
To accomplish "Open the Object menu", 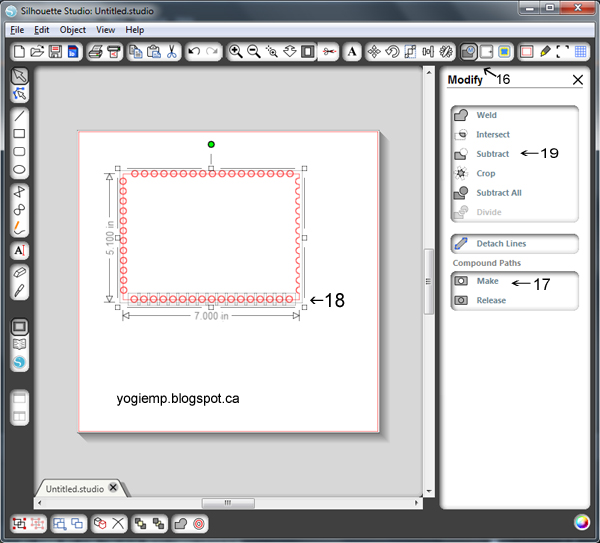I will click(72, 30).
